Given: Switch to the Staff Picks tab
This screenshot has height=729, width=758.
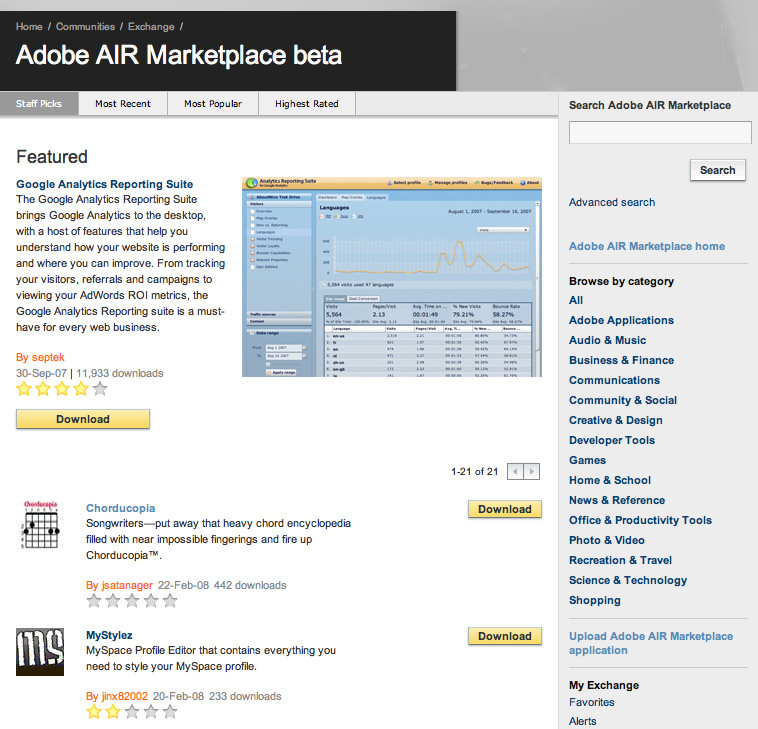Looking at the screenshot, I should click(39, 103).
